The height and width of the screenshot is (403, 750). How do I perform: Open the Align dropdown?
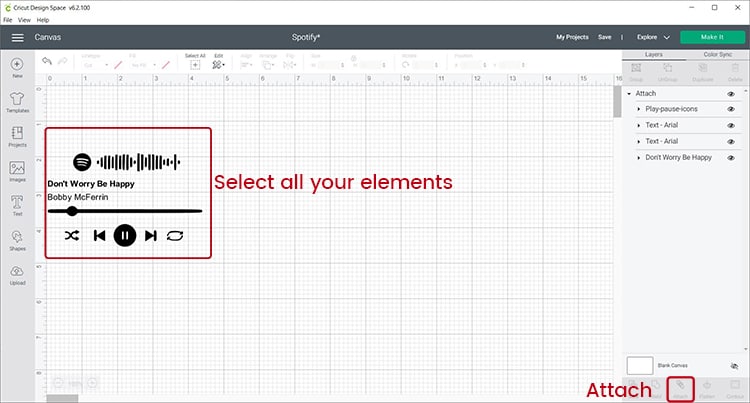246,65
